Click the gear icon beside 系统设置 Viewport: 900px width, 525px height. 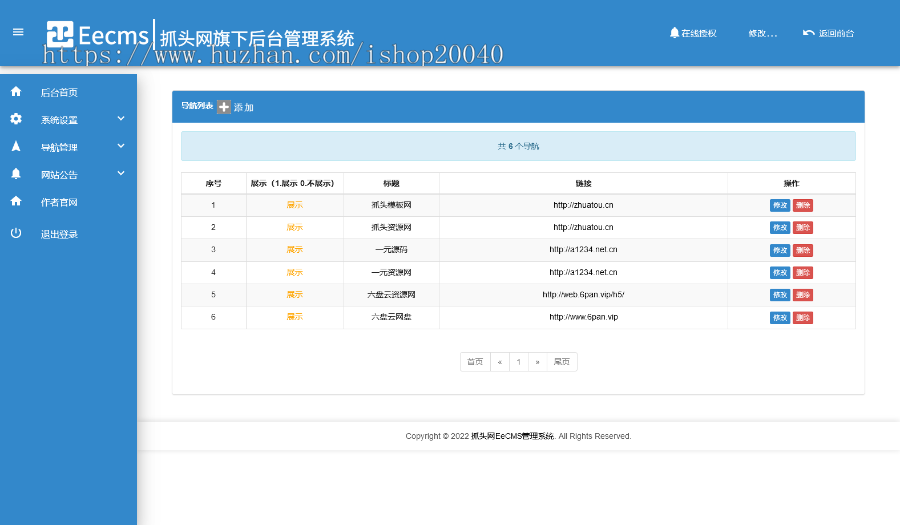16,119
